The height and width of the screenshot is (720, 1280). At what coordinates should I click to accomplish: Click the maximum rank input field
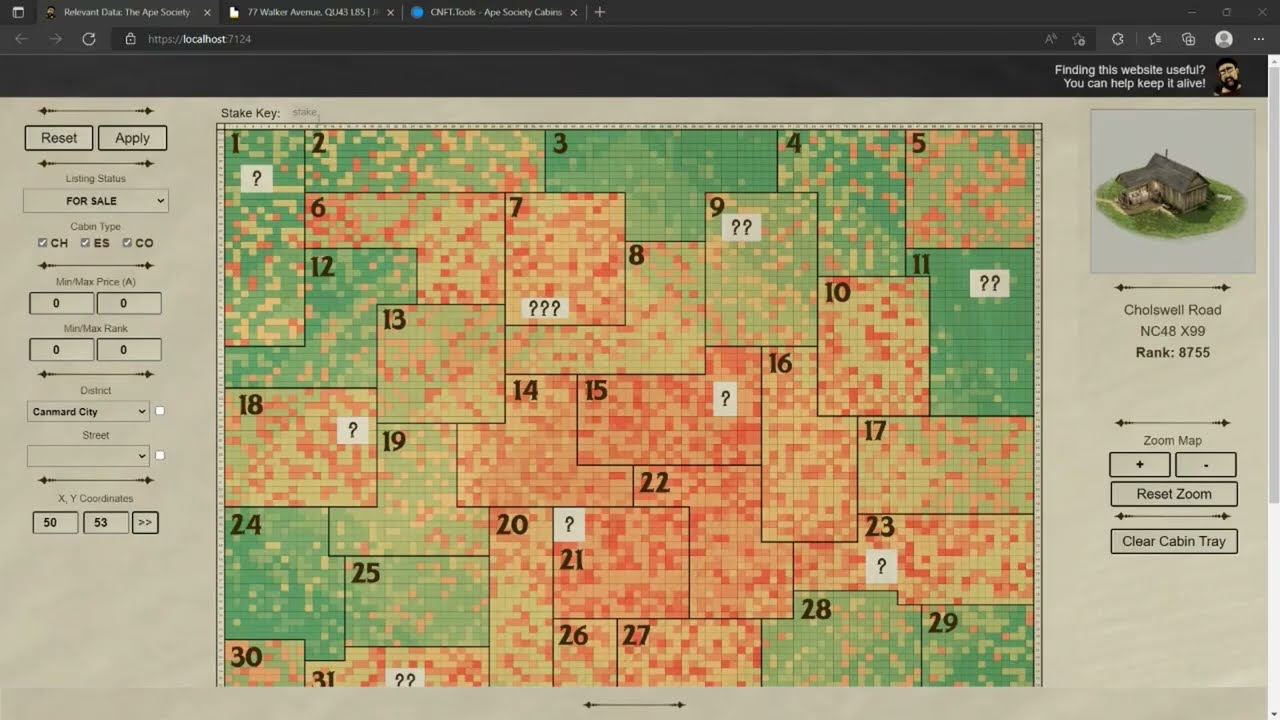click(x=129, y=350)
